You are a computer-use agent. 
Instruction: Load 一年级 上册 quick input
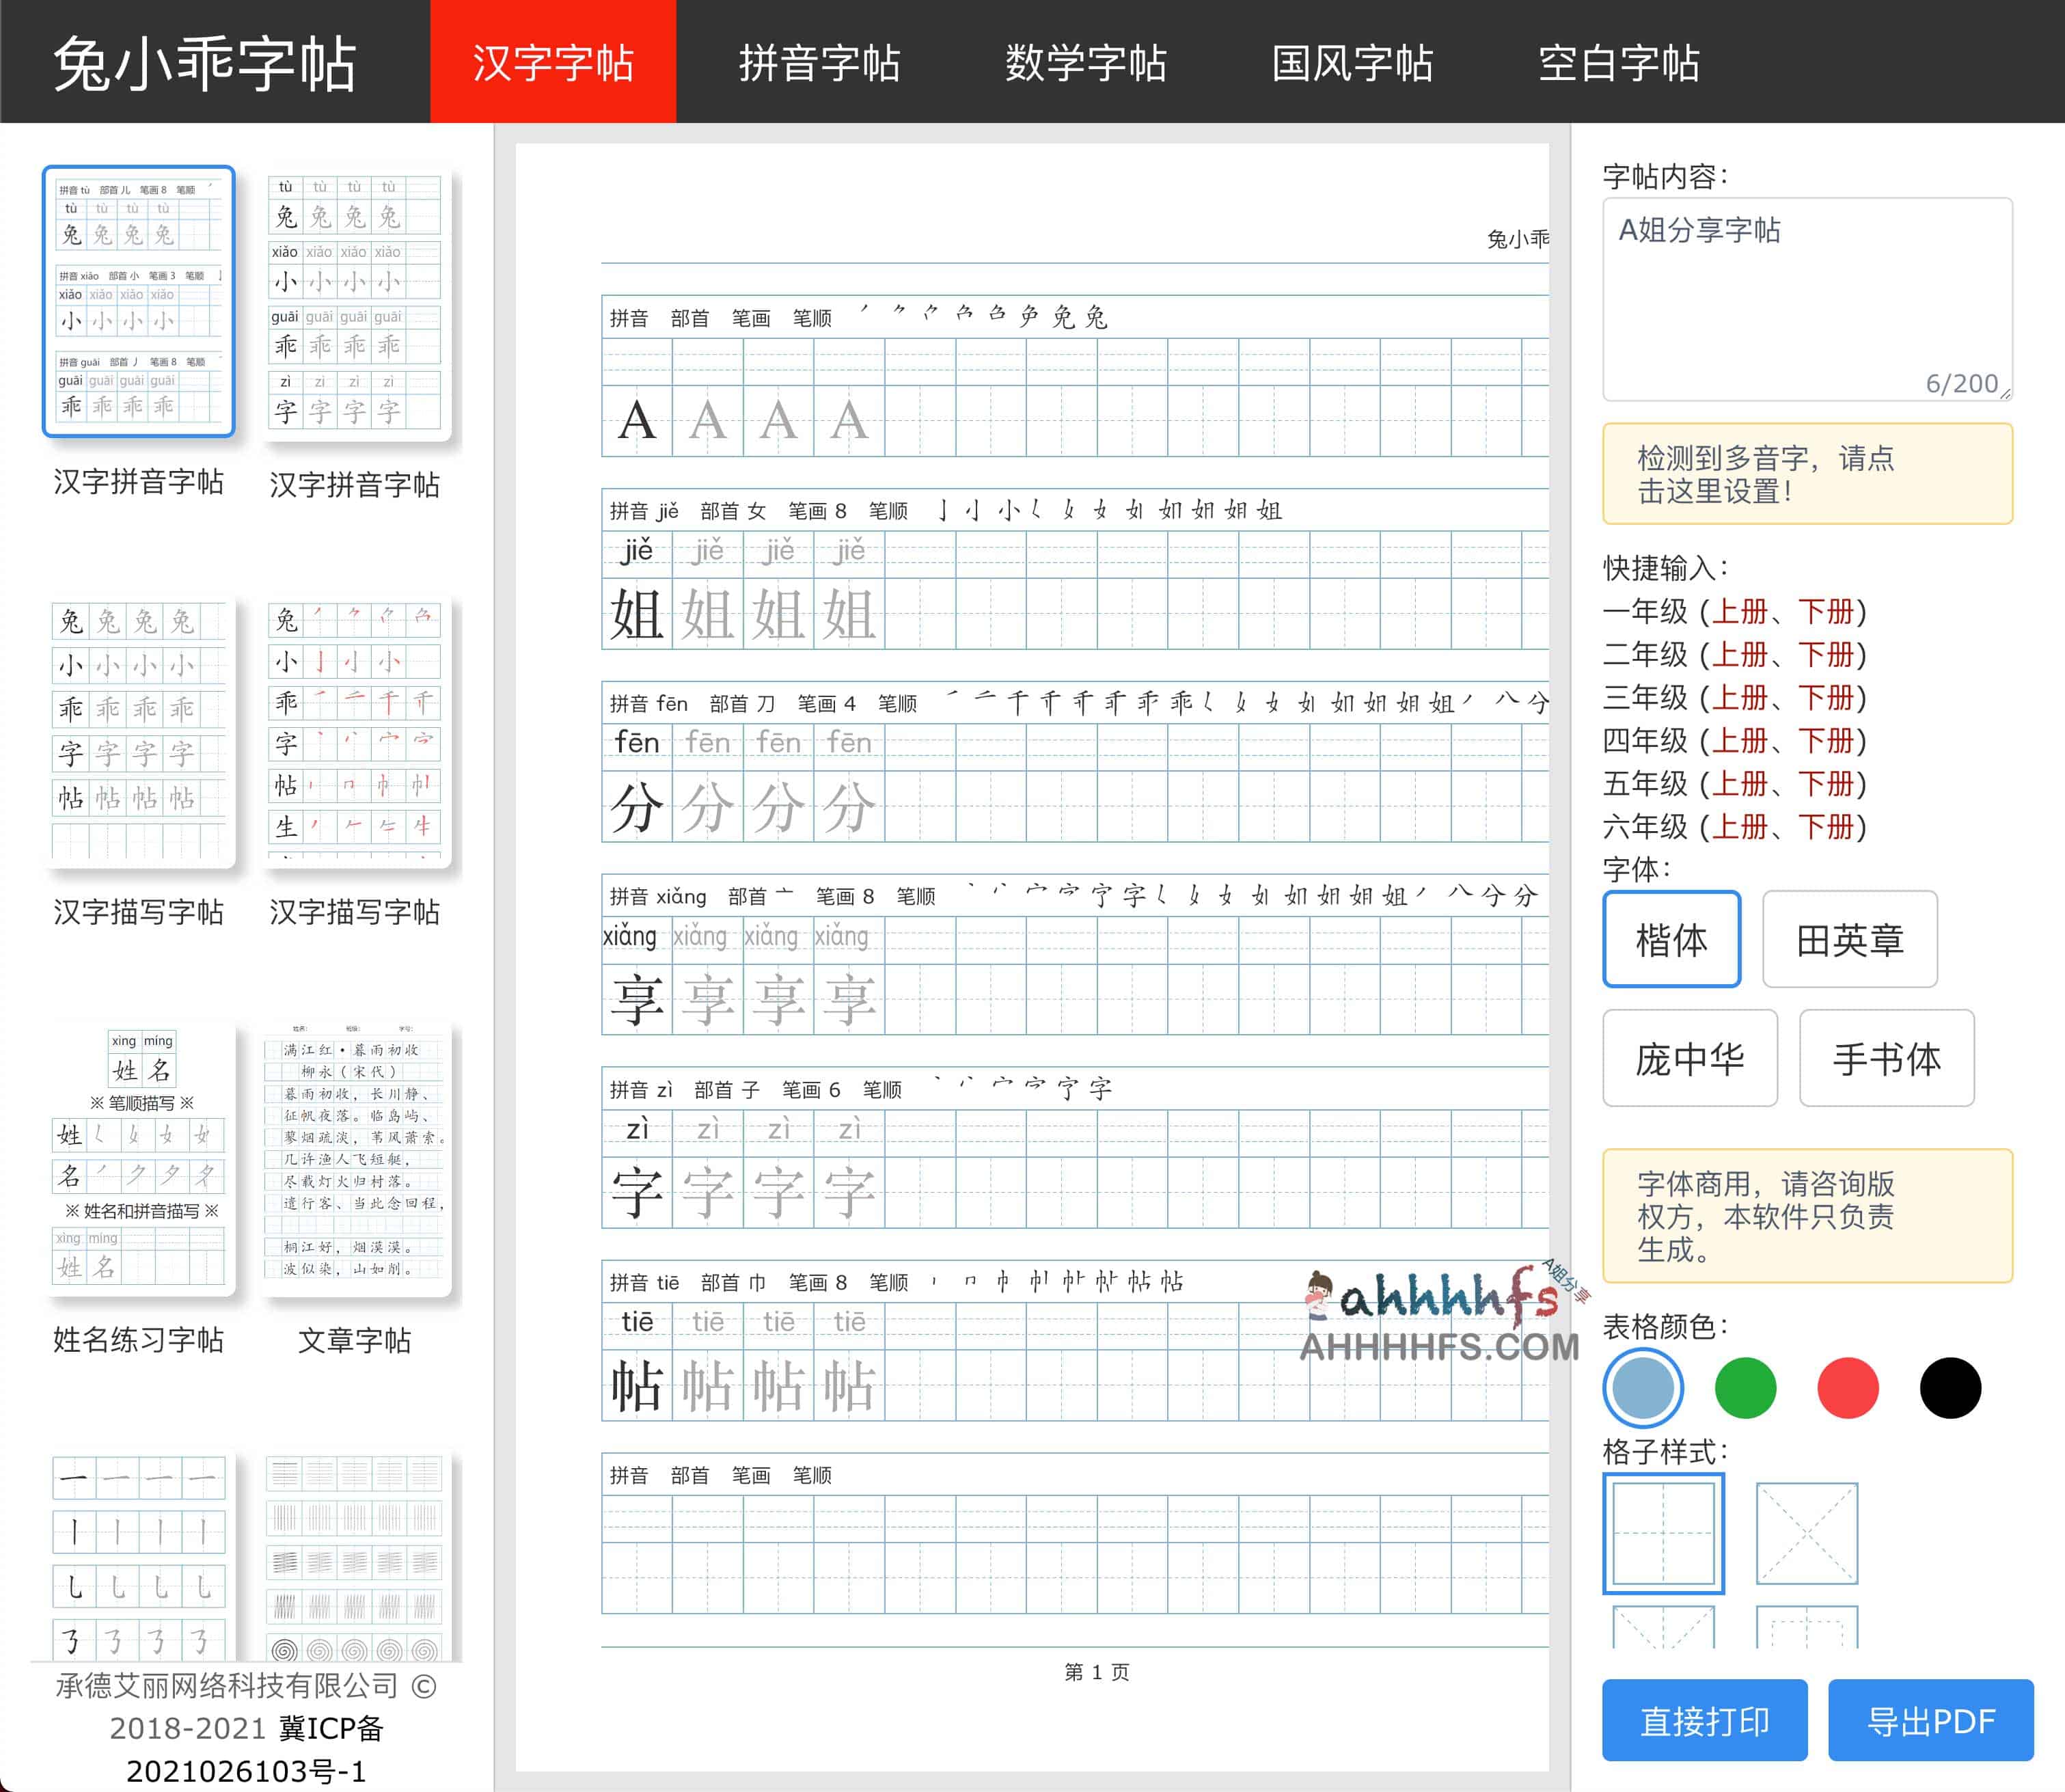pos(1740,611)
